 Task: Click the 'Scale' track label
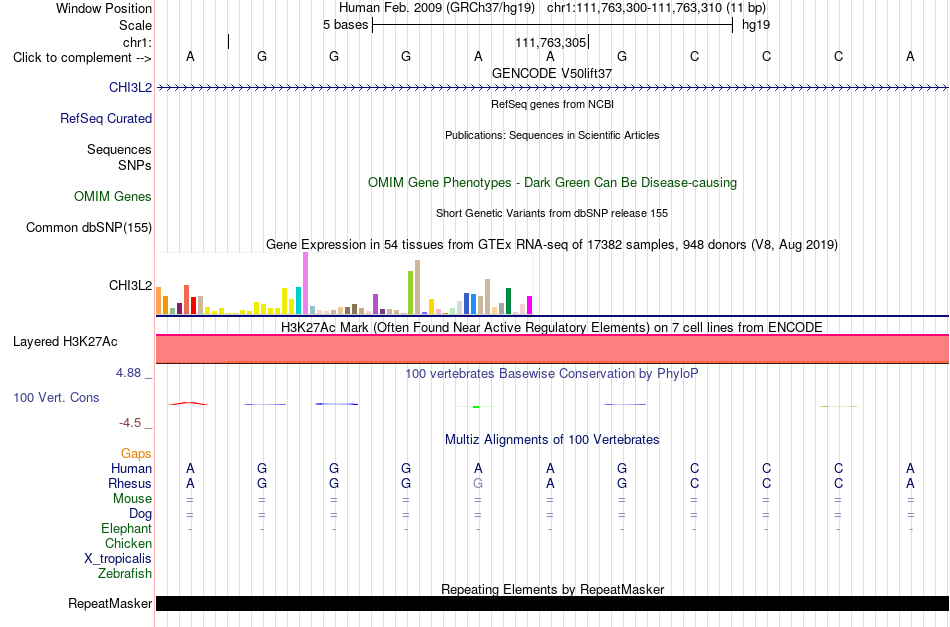tap(135, 25)
